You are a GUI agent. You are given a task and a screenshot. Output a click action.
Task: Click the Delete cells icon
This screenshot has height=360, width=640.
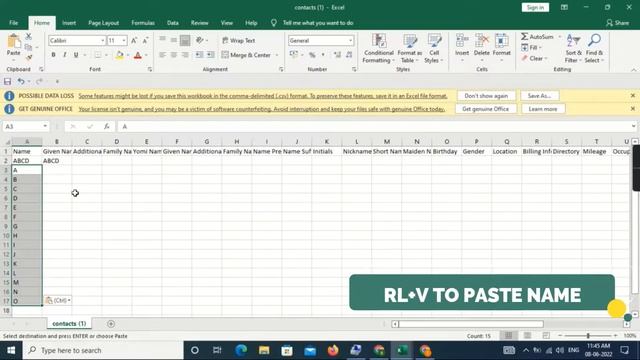482,41
